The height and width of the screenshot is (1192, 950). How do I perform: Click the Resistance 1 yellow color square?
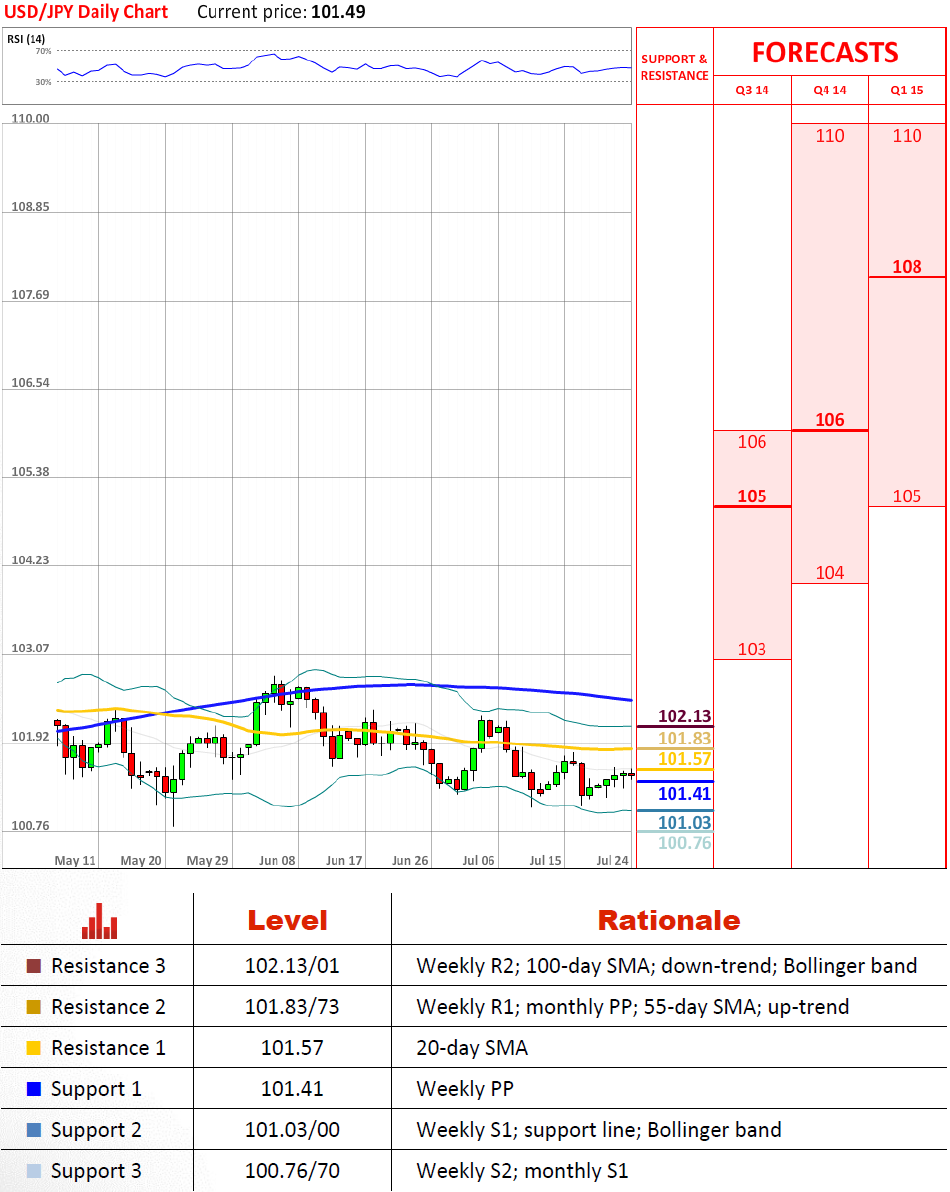34,1048
